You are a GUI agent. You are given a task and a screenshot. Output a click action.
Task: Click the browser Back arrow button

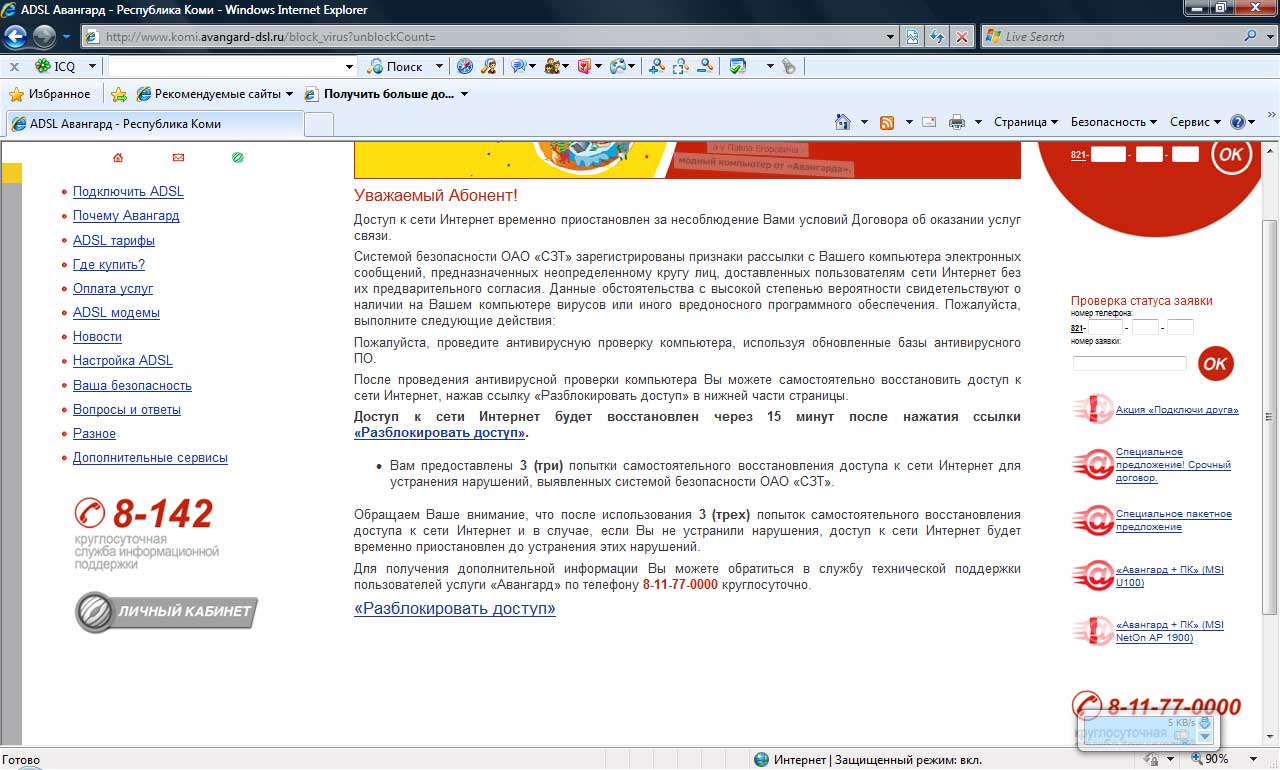click(x=16, y=37)
